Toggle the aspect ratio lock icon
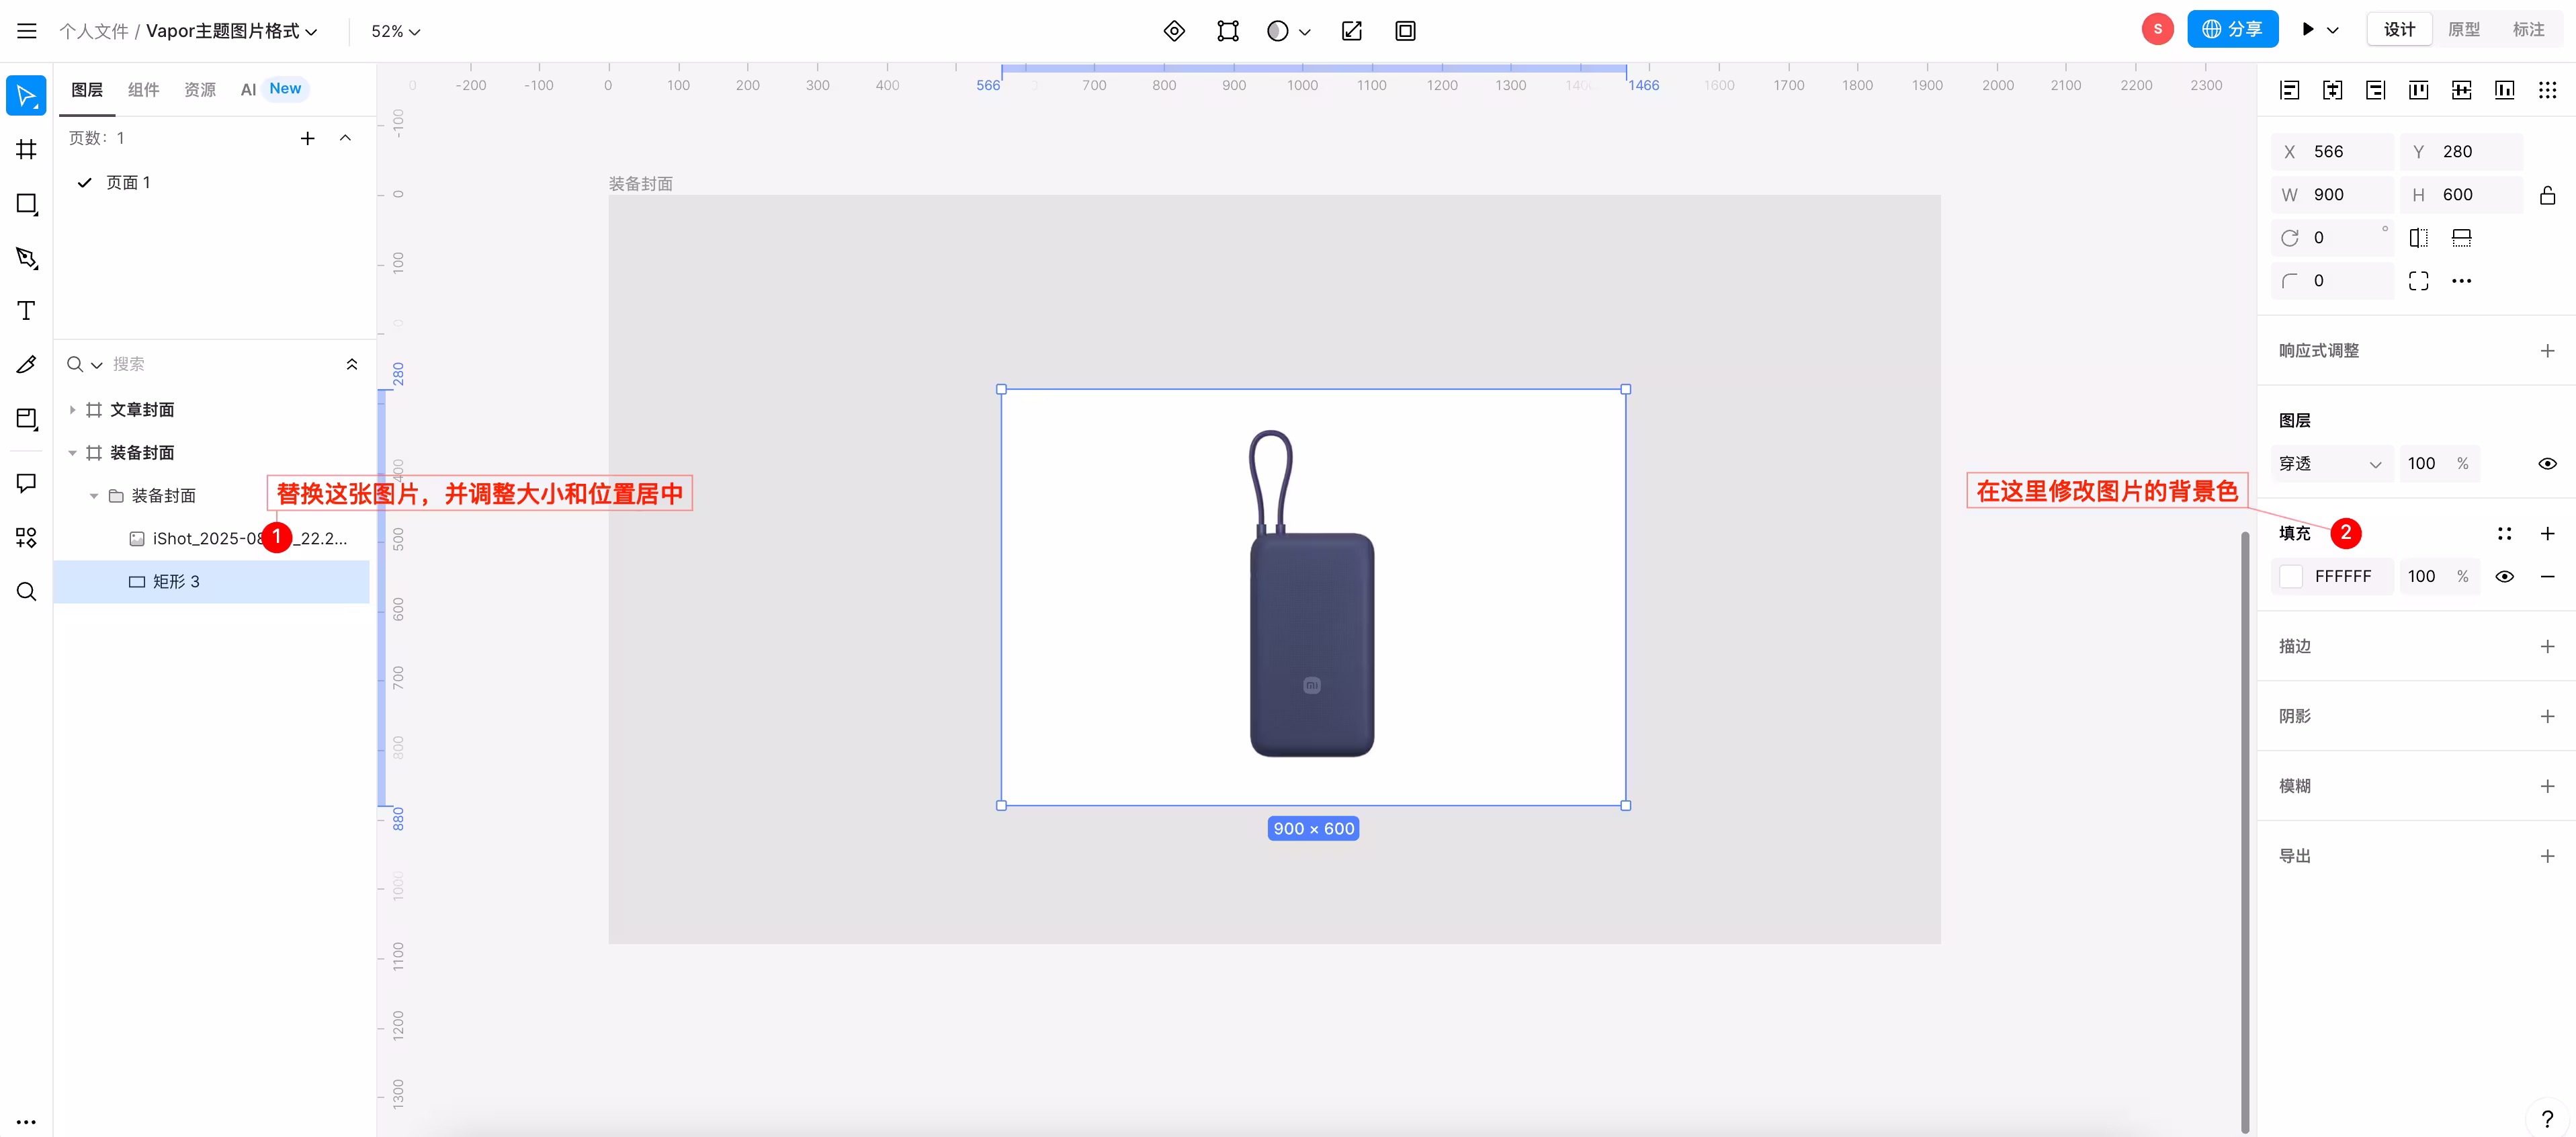This screenshot has width=2576, height=1137. point(2547,195)
